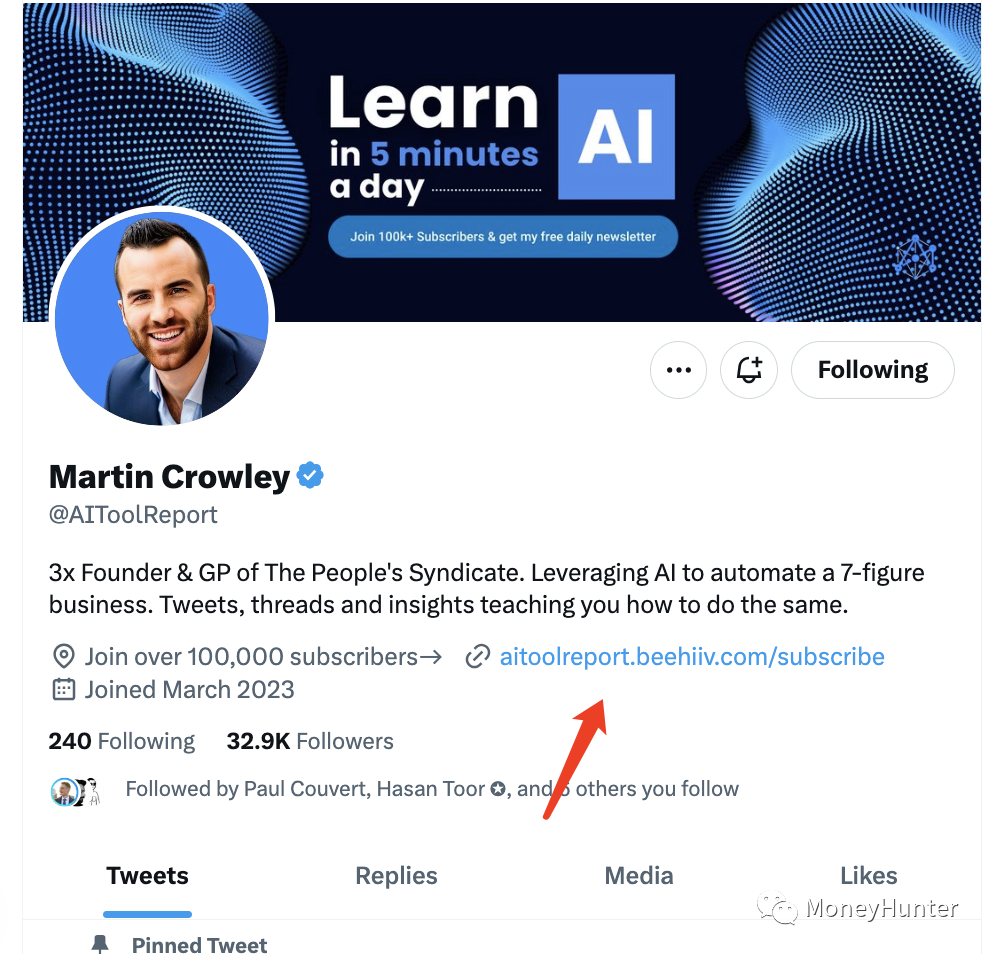Viewport: 990px width, 954px height.
Task: Click the blue verified checkmark badge
Action: tap(310, 475)
